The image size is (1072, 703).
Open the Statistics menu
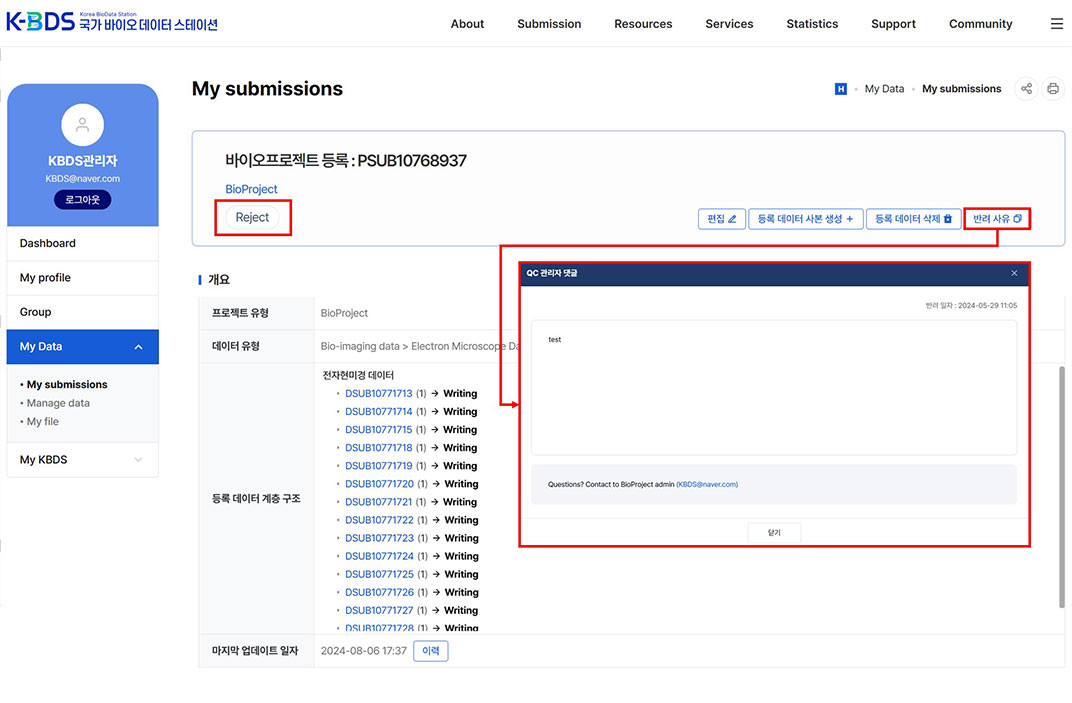[811, 24]
